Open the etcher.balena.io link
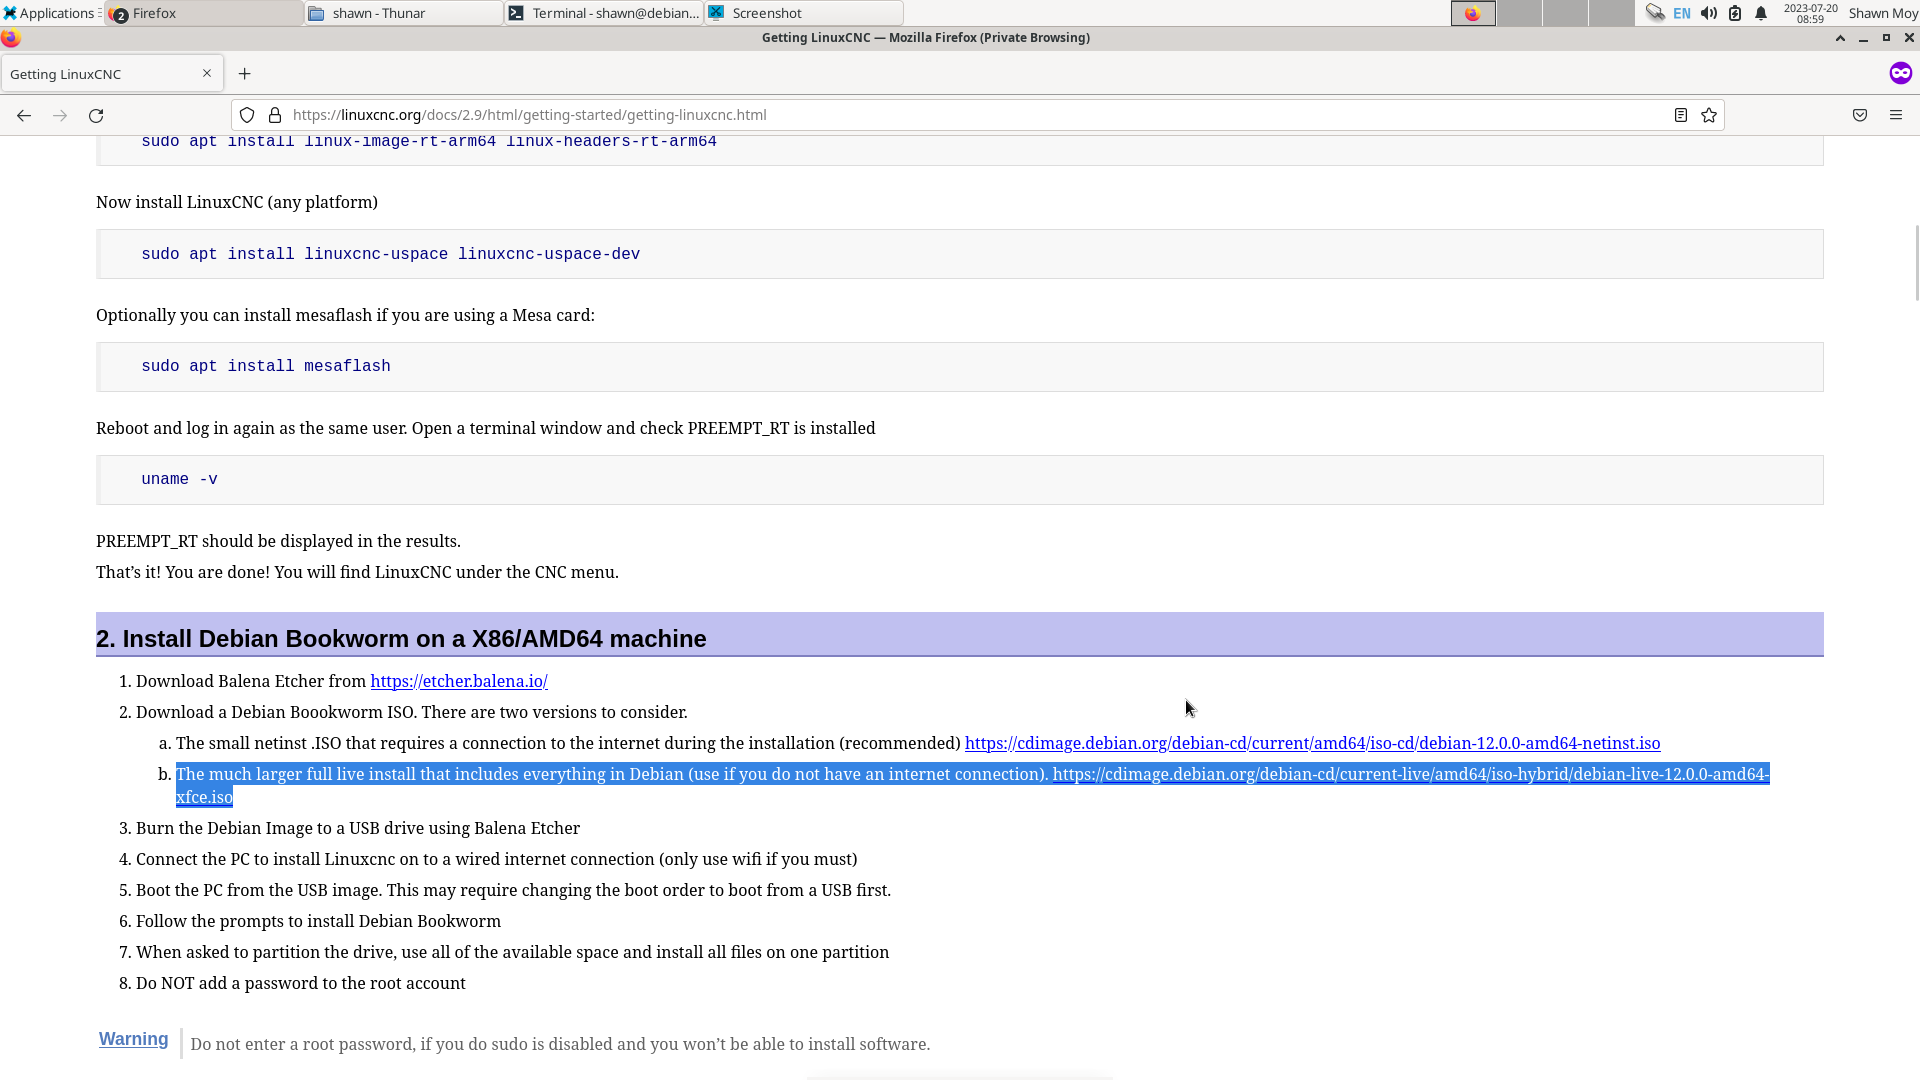The image size is (1920, 1080). point(459,681)
